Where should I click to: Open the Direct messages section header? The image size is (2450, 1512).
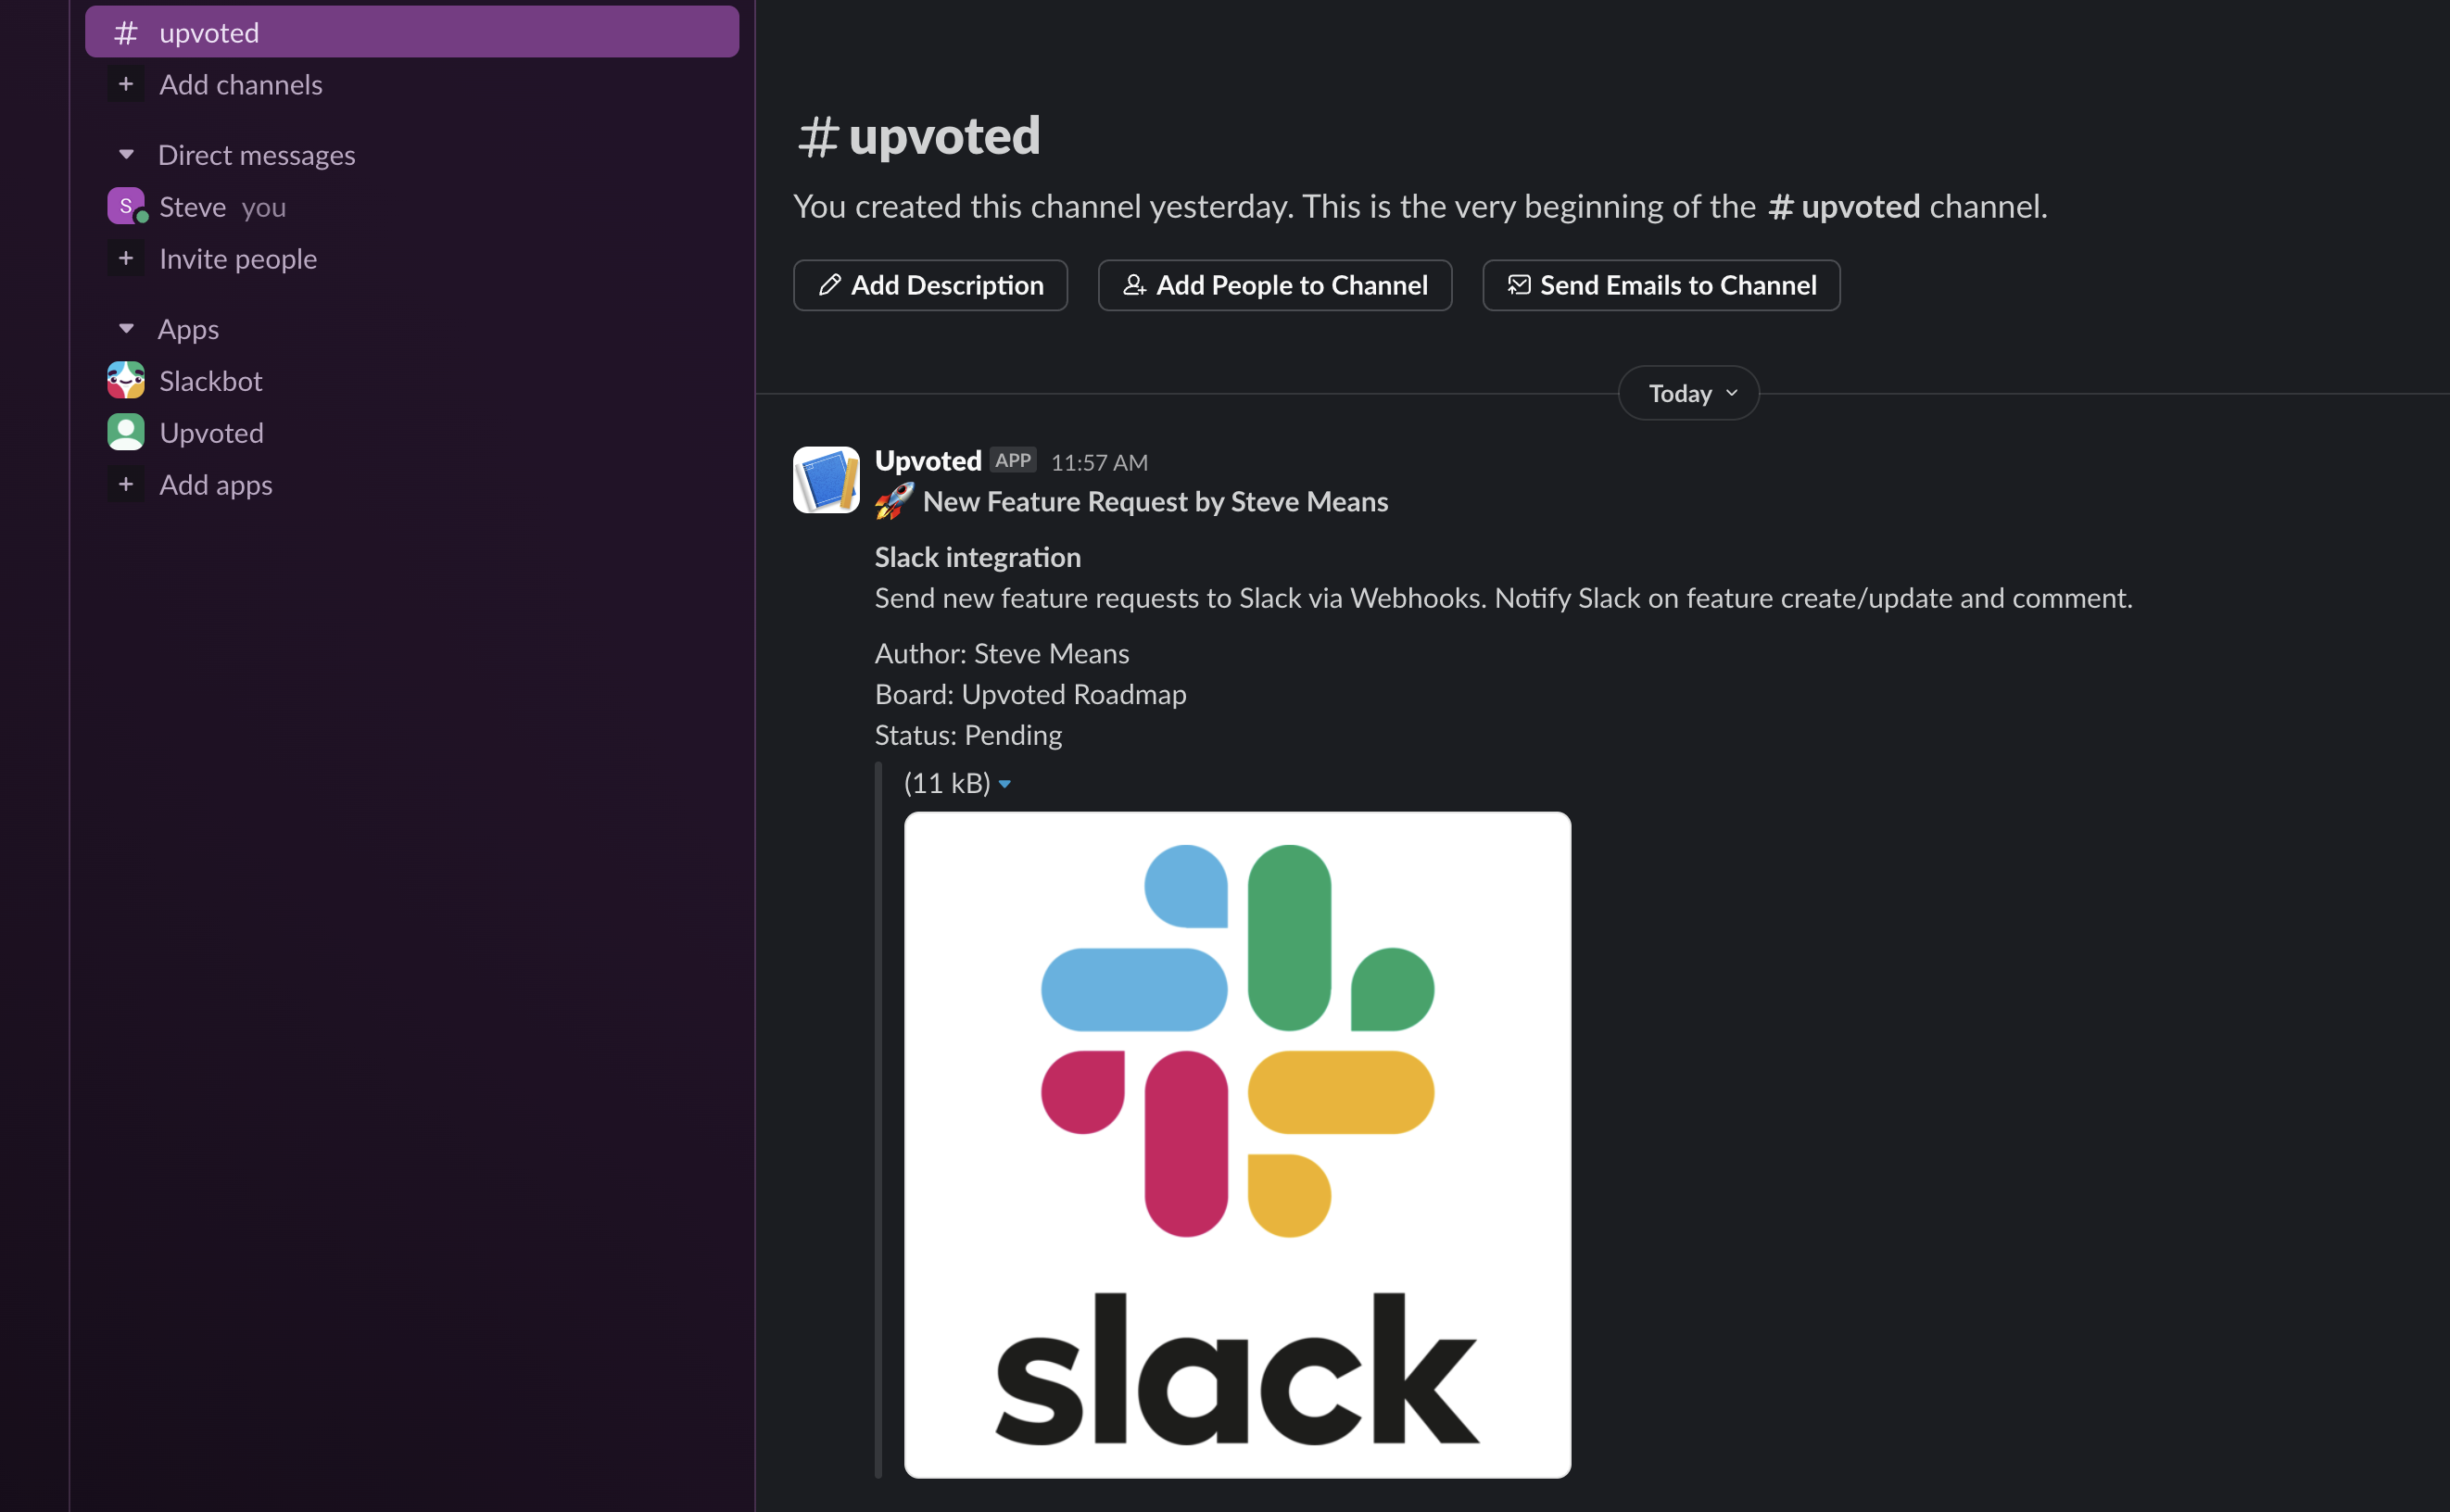[257, 155]
